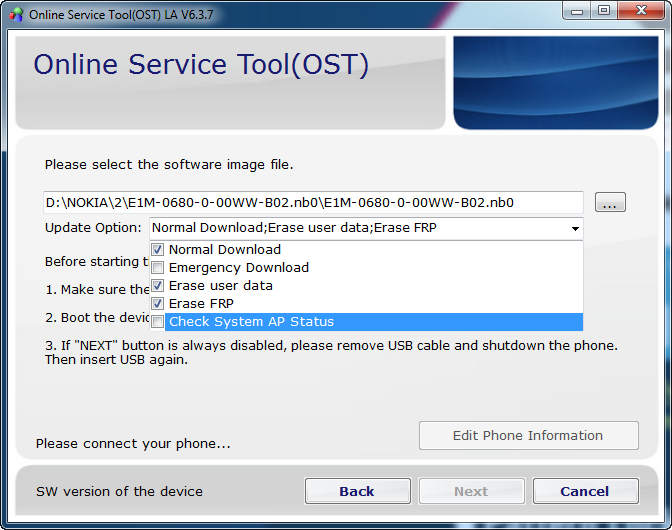
Task: Click the software image file path field
Action: coord(313,202)
